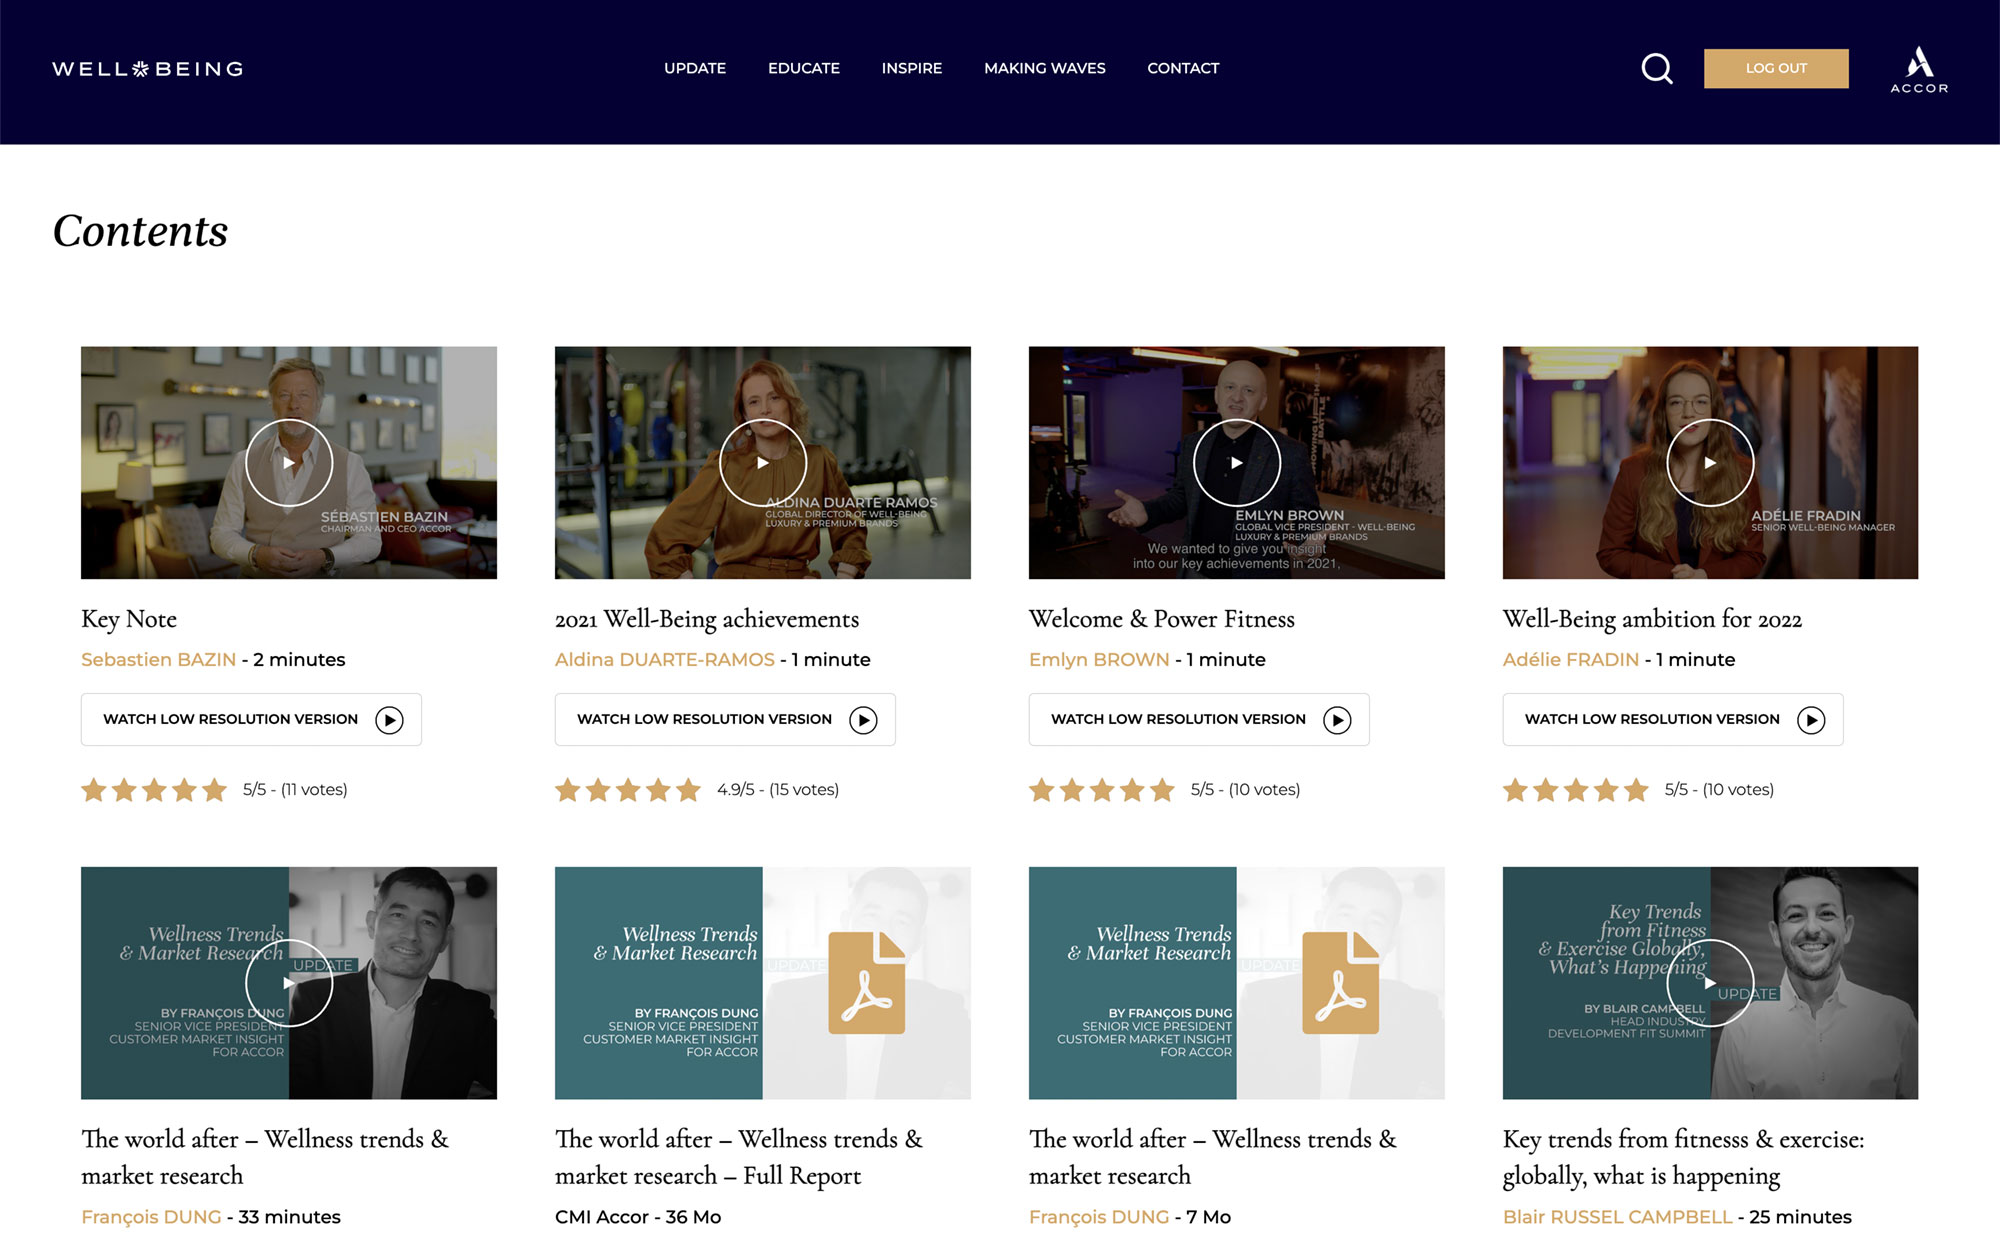The image size is (2000, 1250).
Task: Open market research – Full Report title
Action: pos(739,1158)
